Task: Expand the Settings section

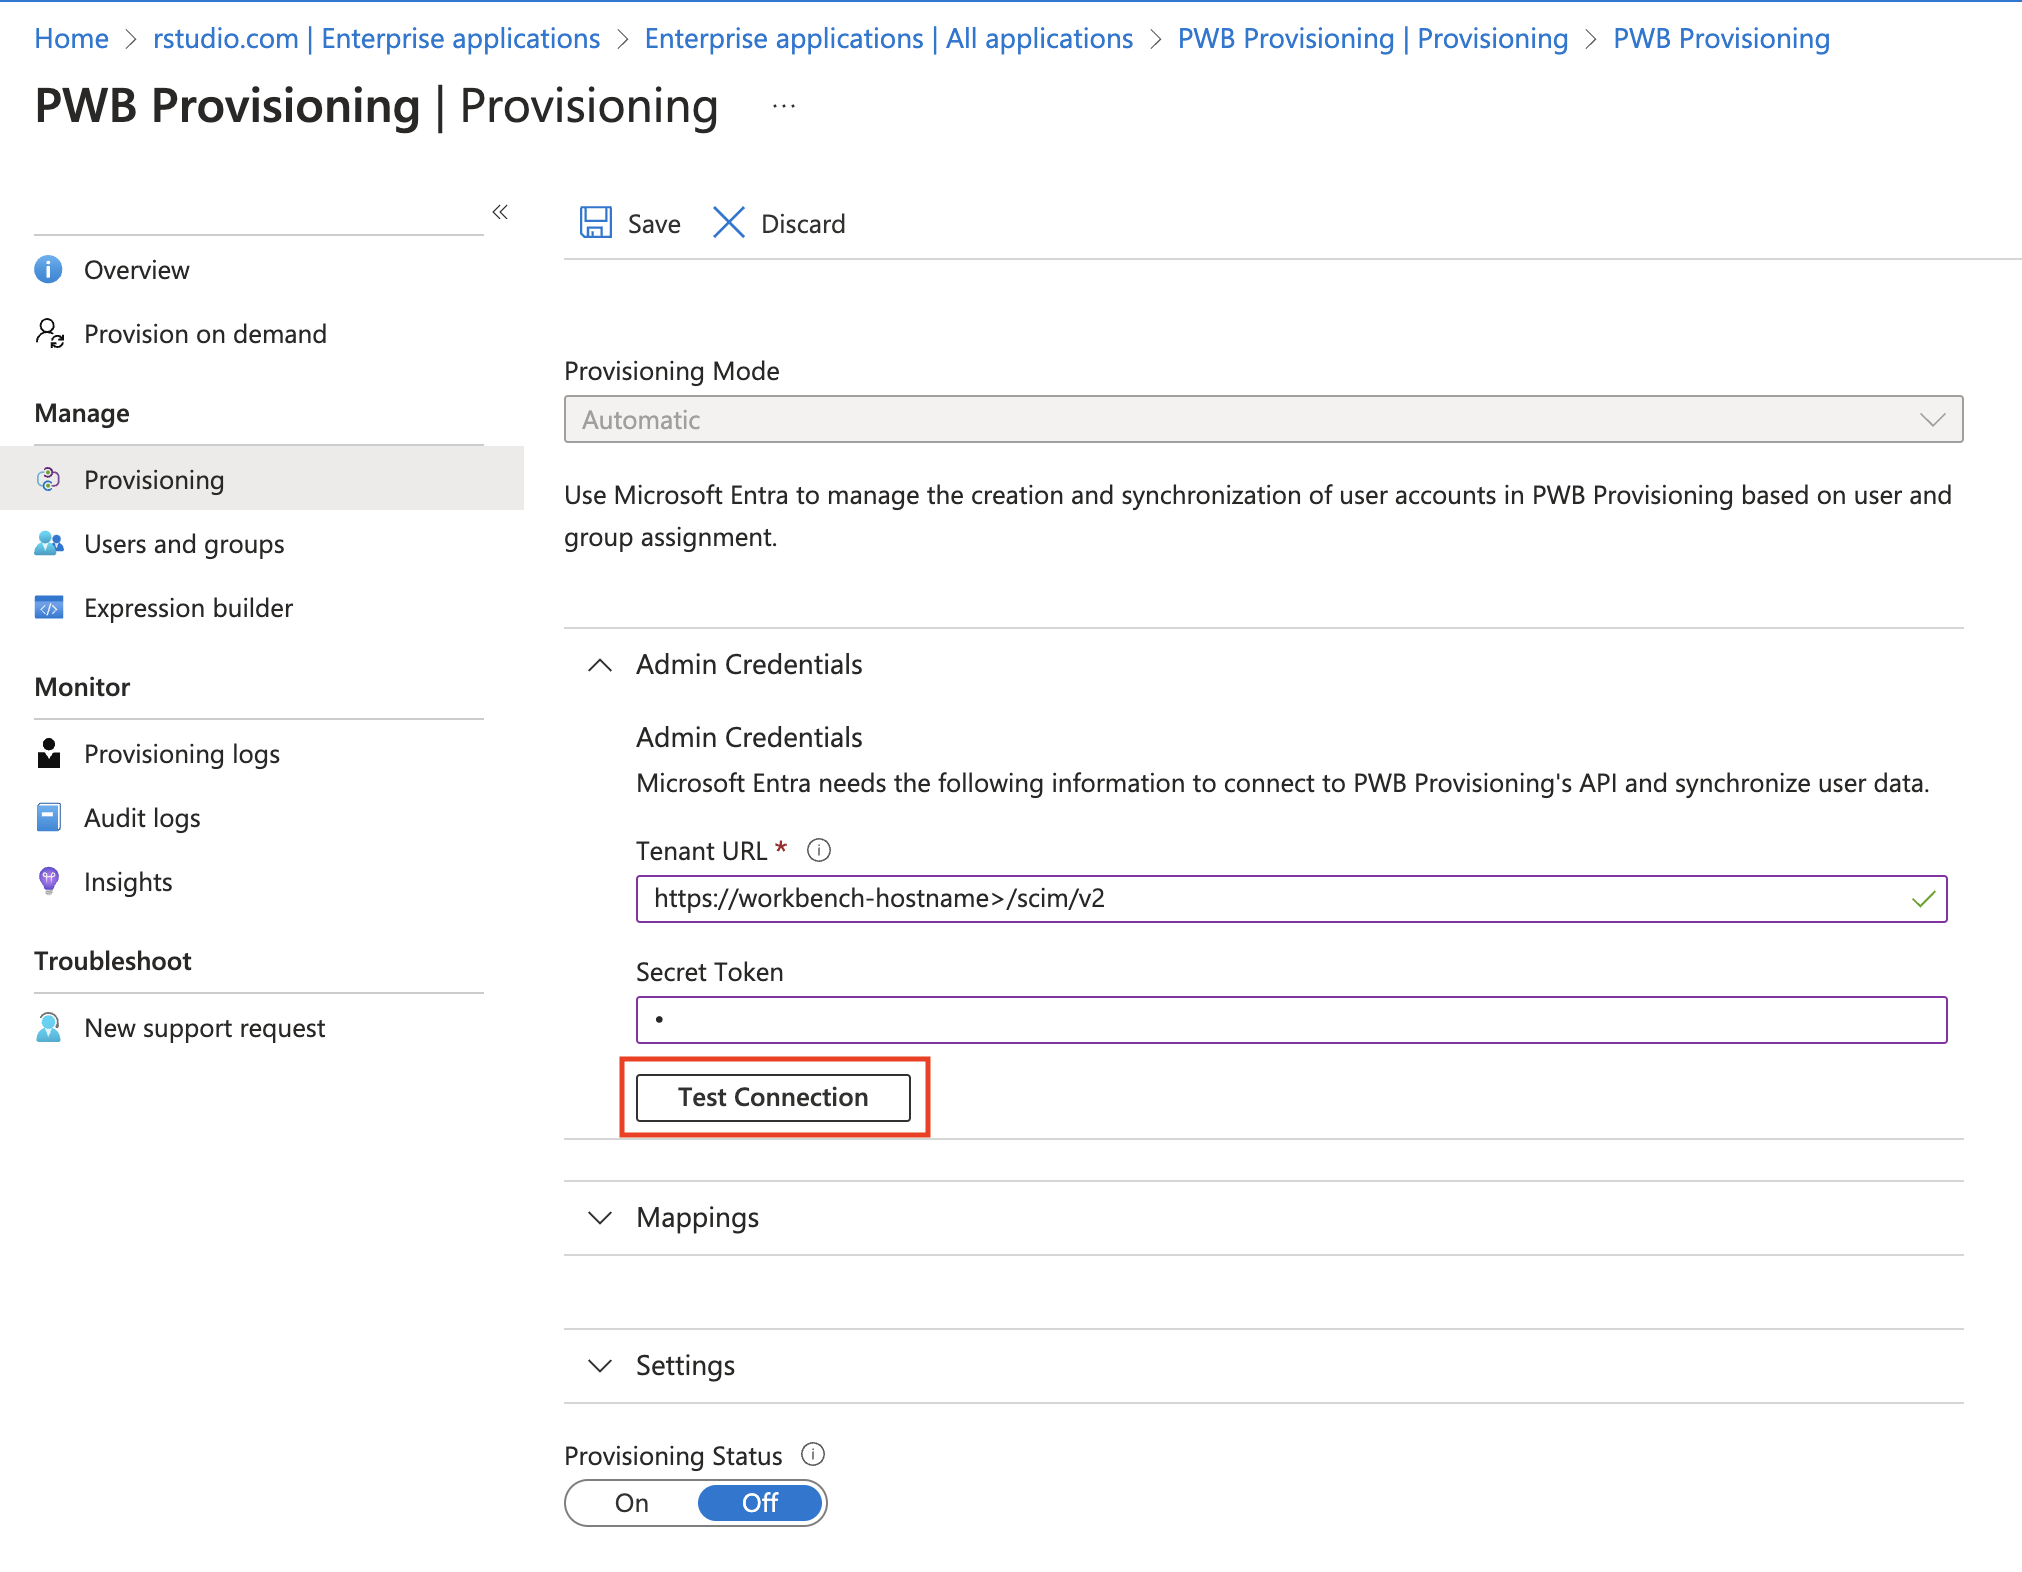Action: coord(600,1365)
